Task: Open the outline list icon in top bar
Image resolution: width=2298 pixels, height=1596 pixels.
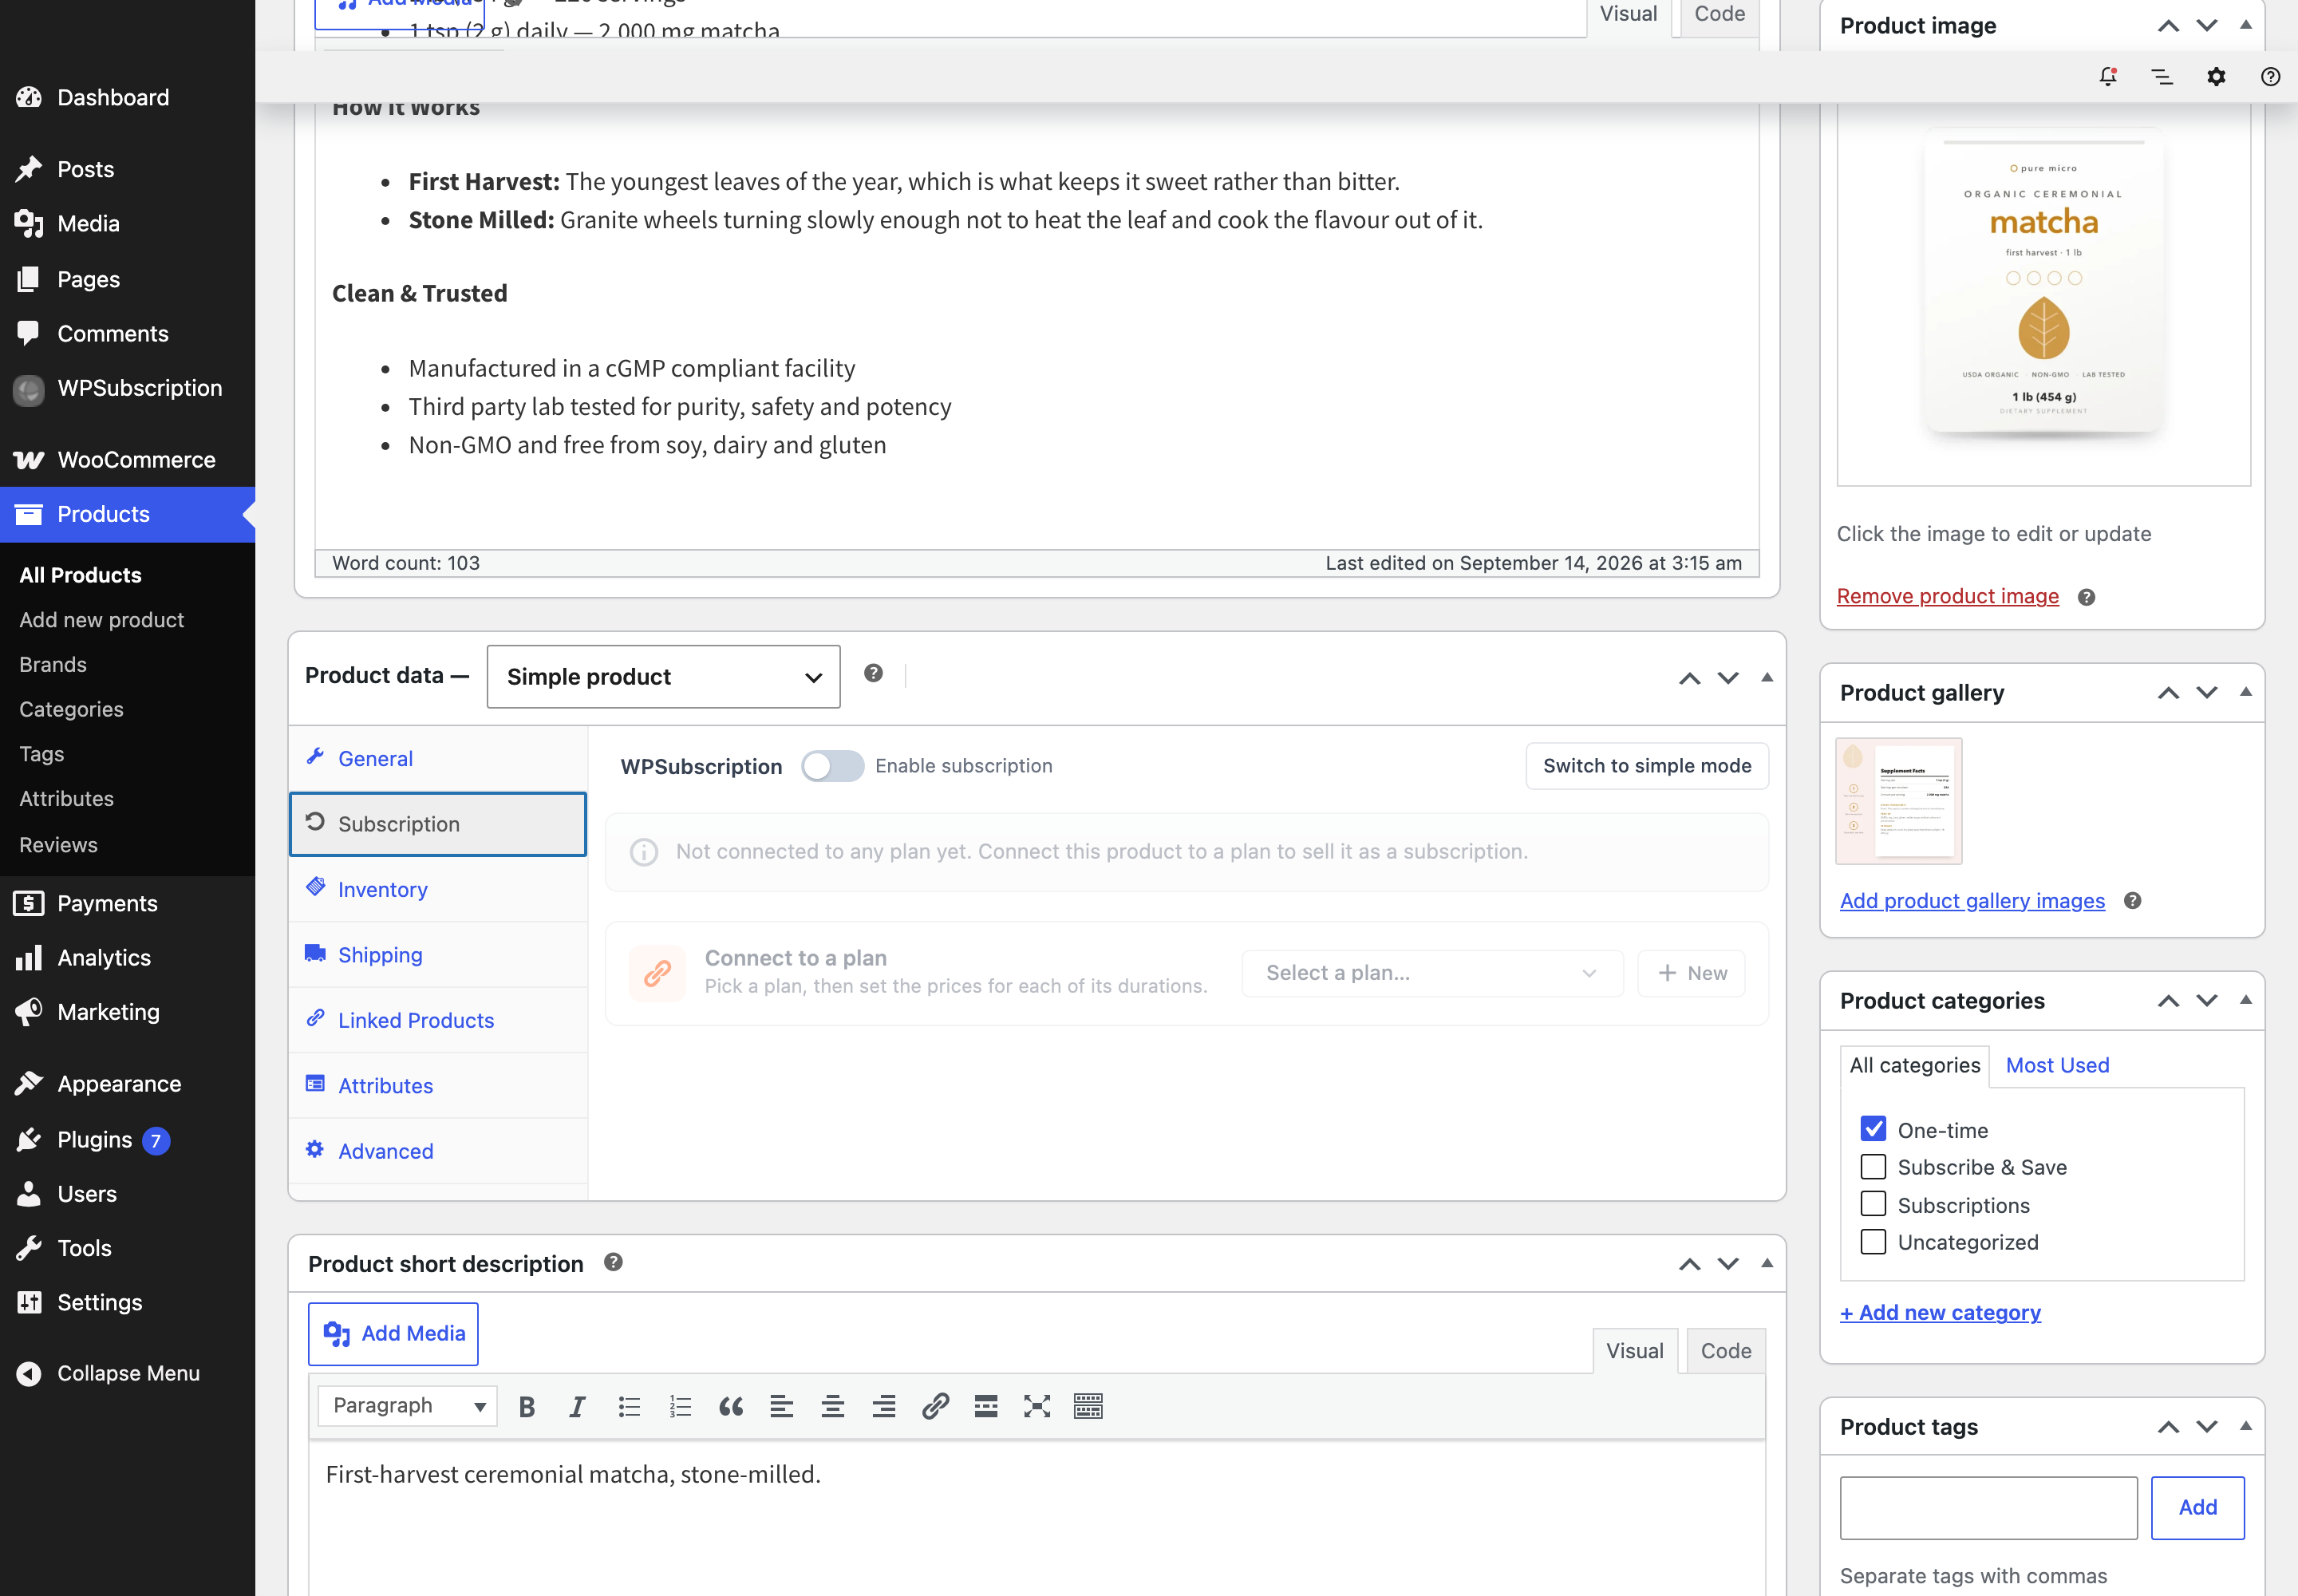Action: click(2162, 77)
